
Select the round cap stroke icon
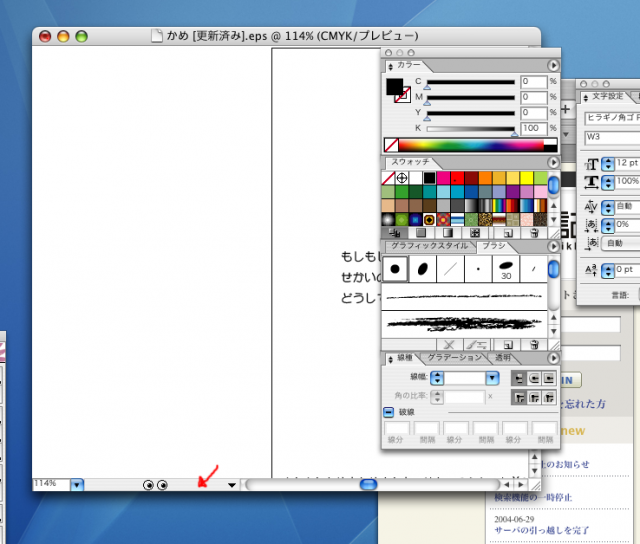(x=536, y=378)
